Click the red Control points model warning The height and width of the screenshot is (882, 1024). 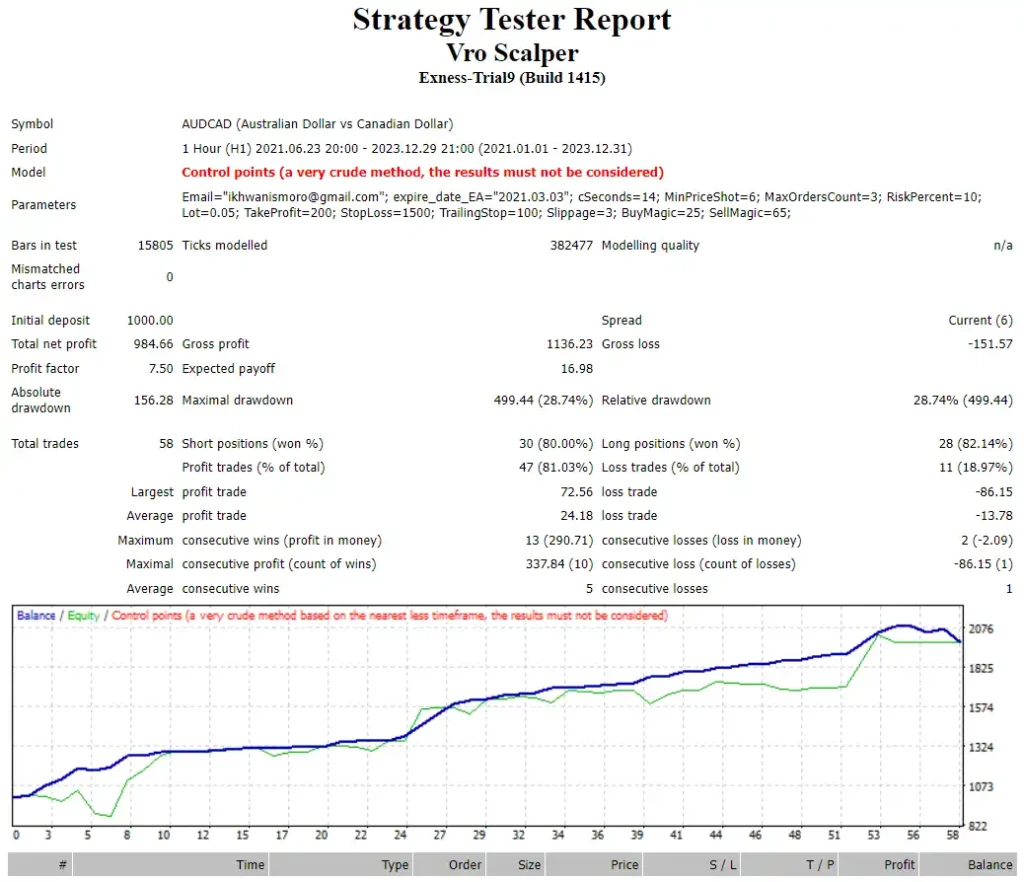[x=422, y=172]
